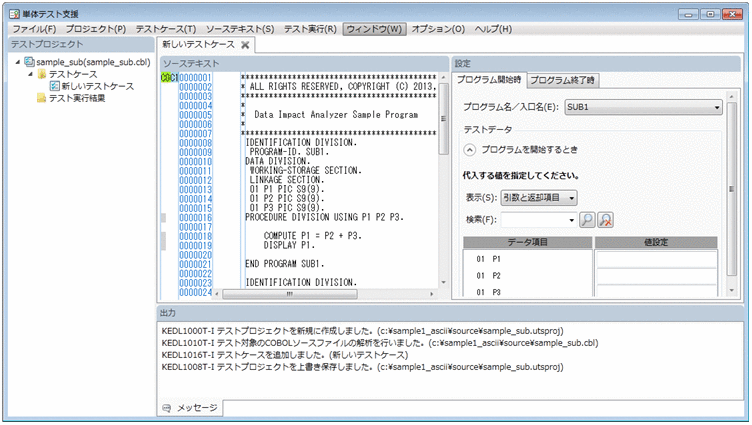Open the ファイル(F) menu

pyautogui.click(x=34, y=29)
